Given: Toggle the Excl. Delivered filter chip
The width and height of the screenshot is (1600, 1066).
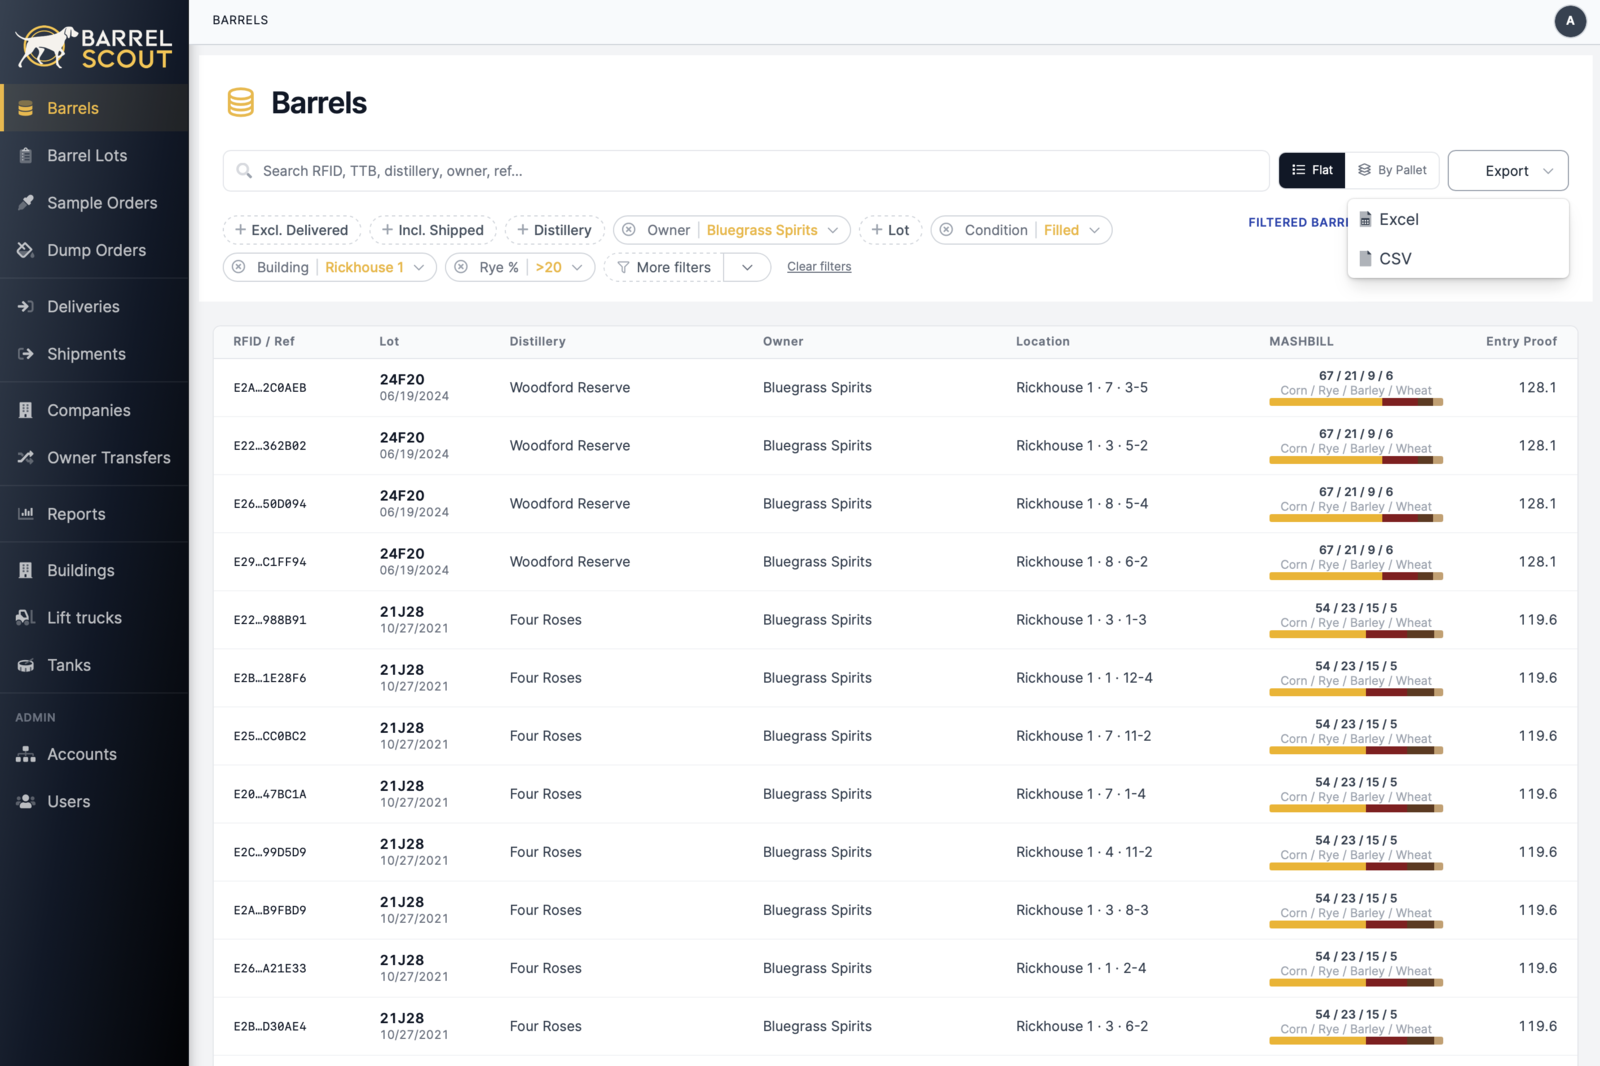Looking at the screenshot, I should point(291,230).
